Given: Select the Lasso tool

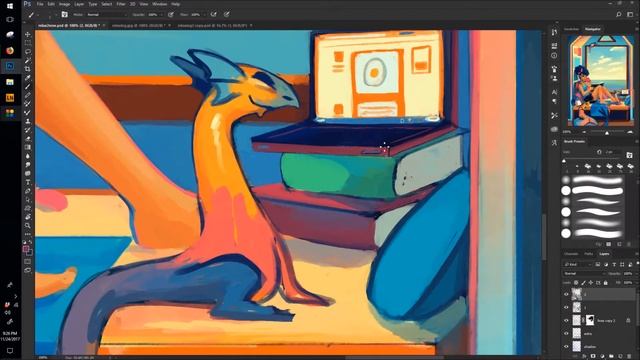Looking at the screenshot, I should (x=27, y=51).
